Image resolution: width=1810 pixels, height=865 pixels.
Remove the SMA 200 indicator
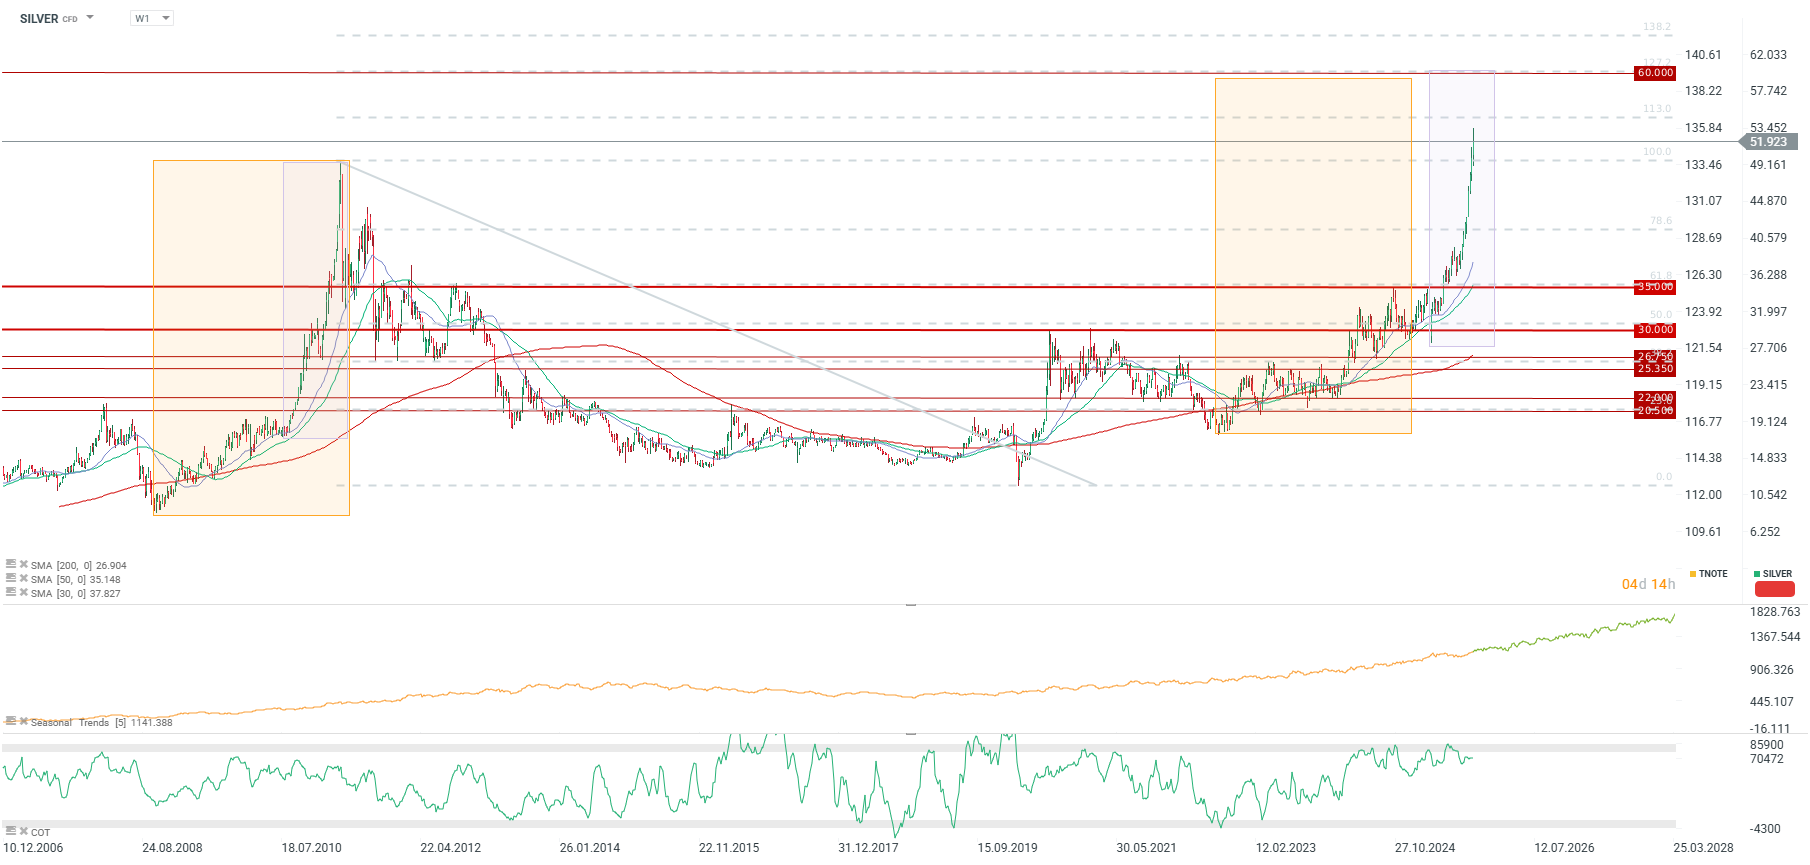[23, 564]
